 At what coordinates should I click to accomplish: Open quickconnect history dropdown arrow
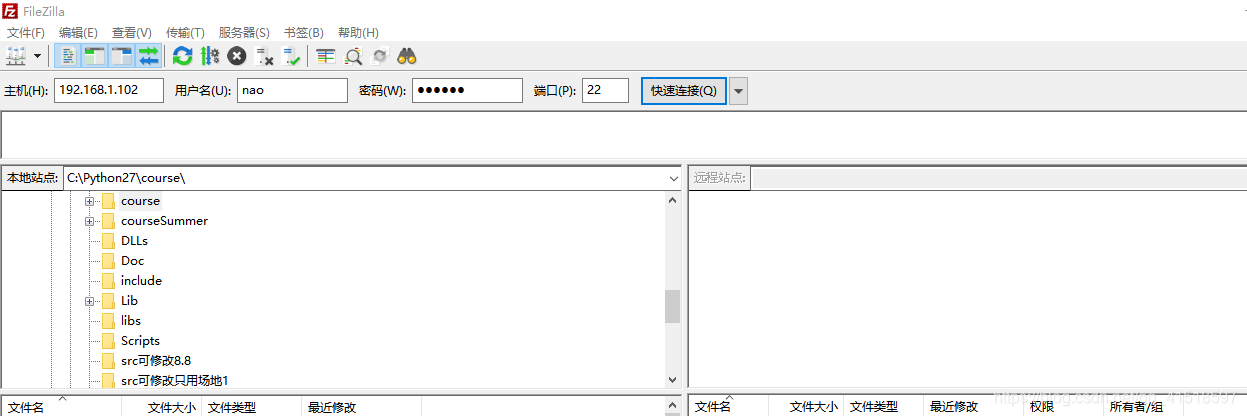point(738,90)
